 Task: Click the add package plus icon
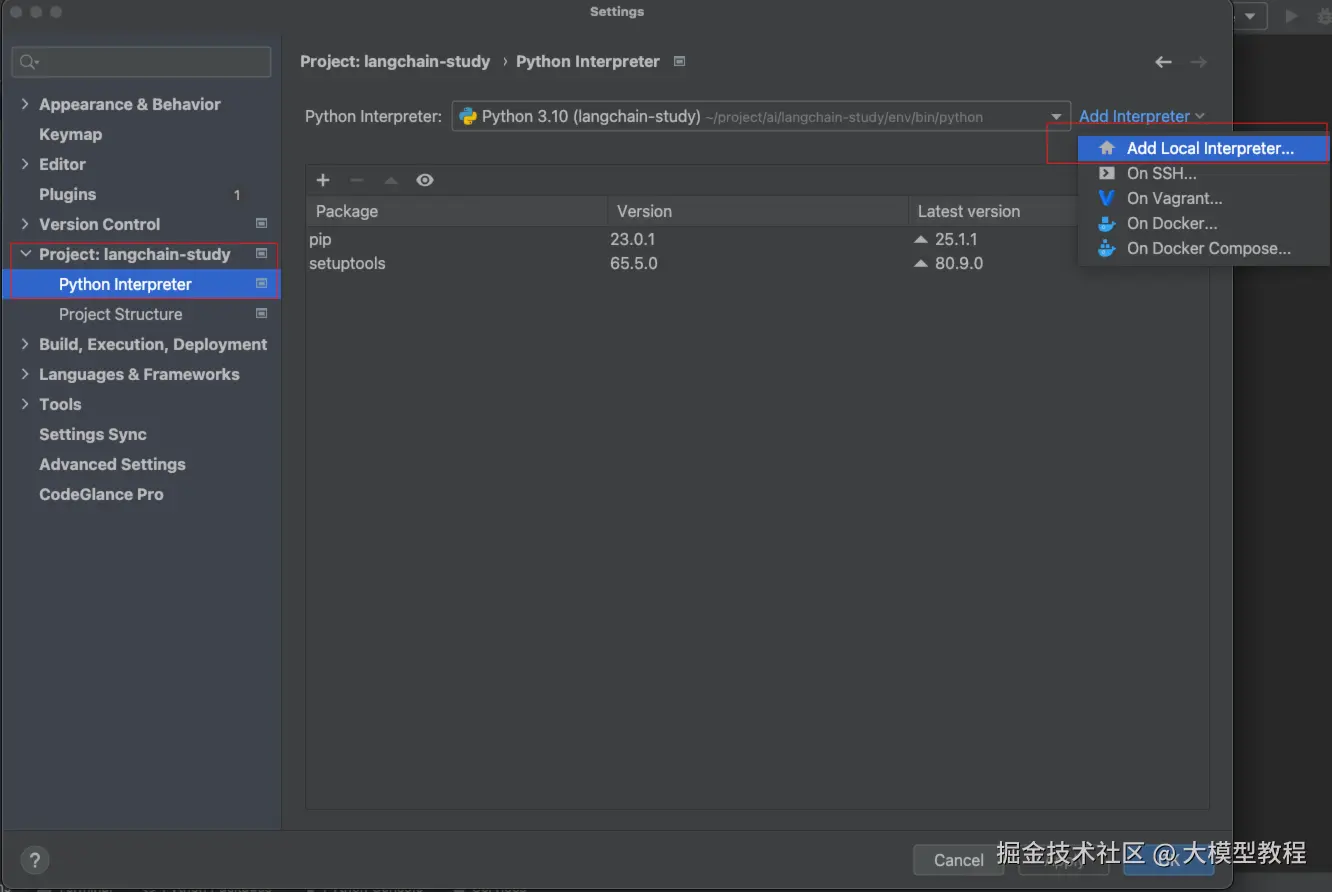click(323, 180)
